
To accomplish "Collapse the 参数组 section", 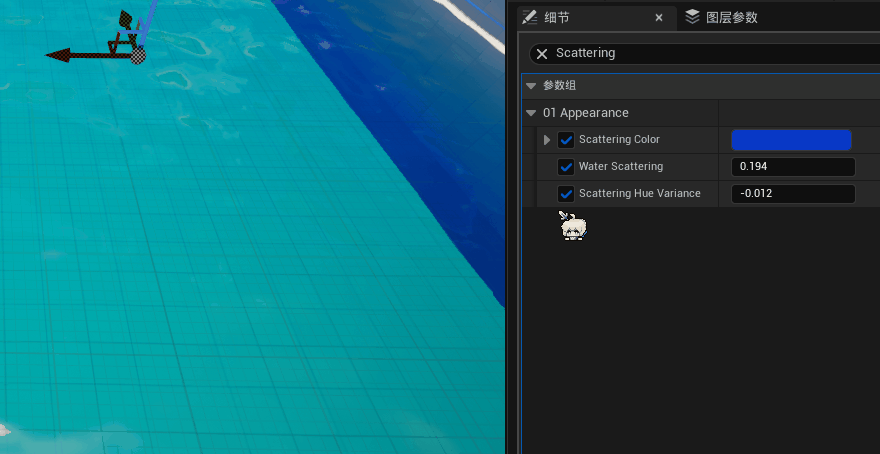I will pos(531,86).
